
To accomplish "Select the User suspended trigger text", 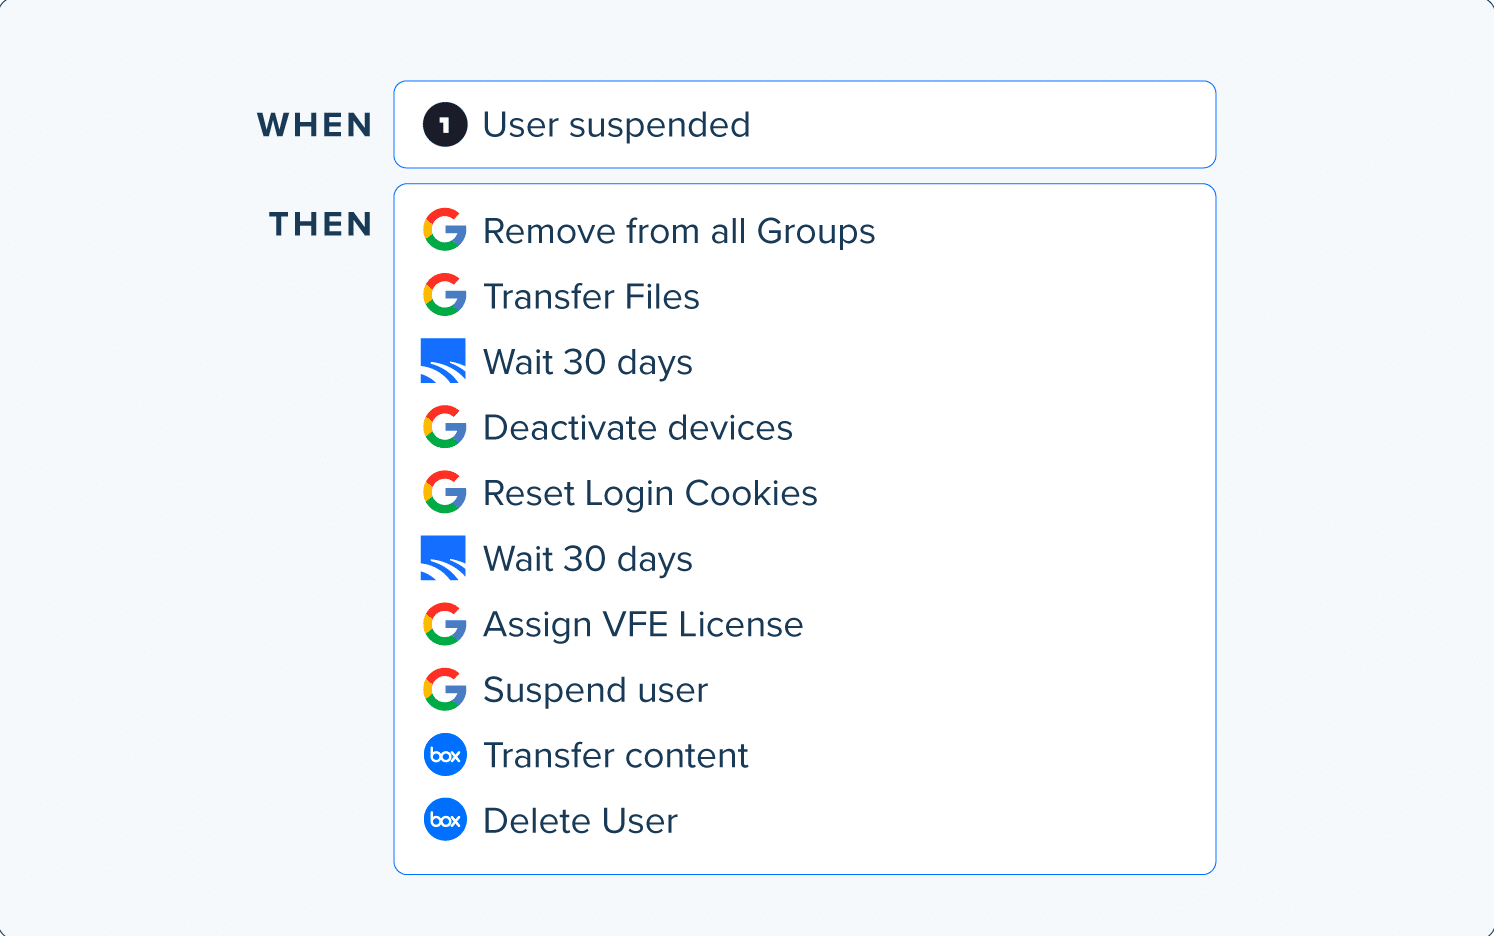I will [616, 125].
